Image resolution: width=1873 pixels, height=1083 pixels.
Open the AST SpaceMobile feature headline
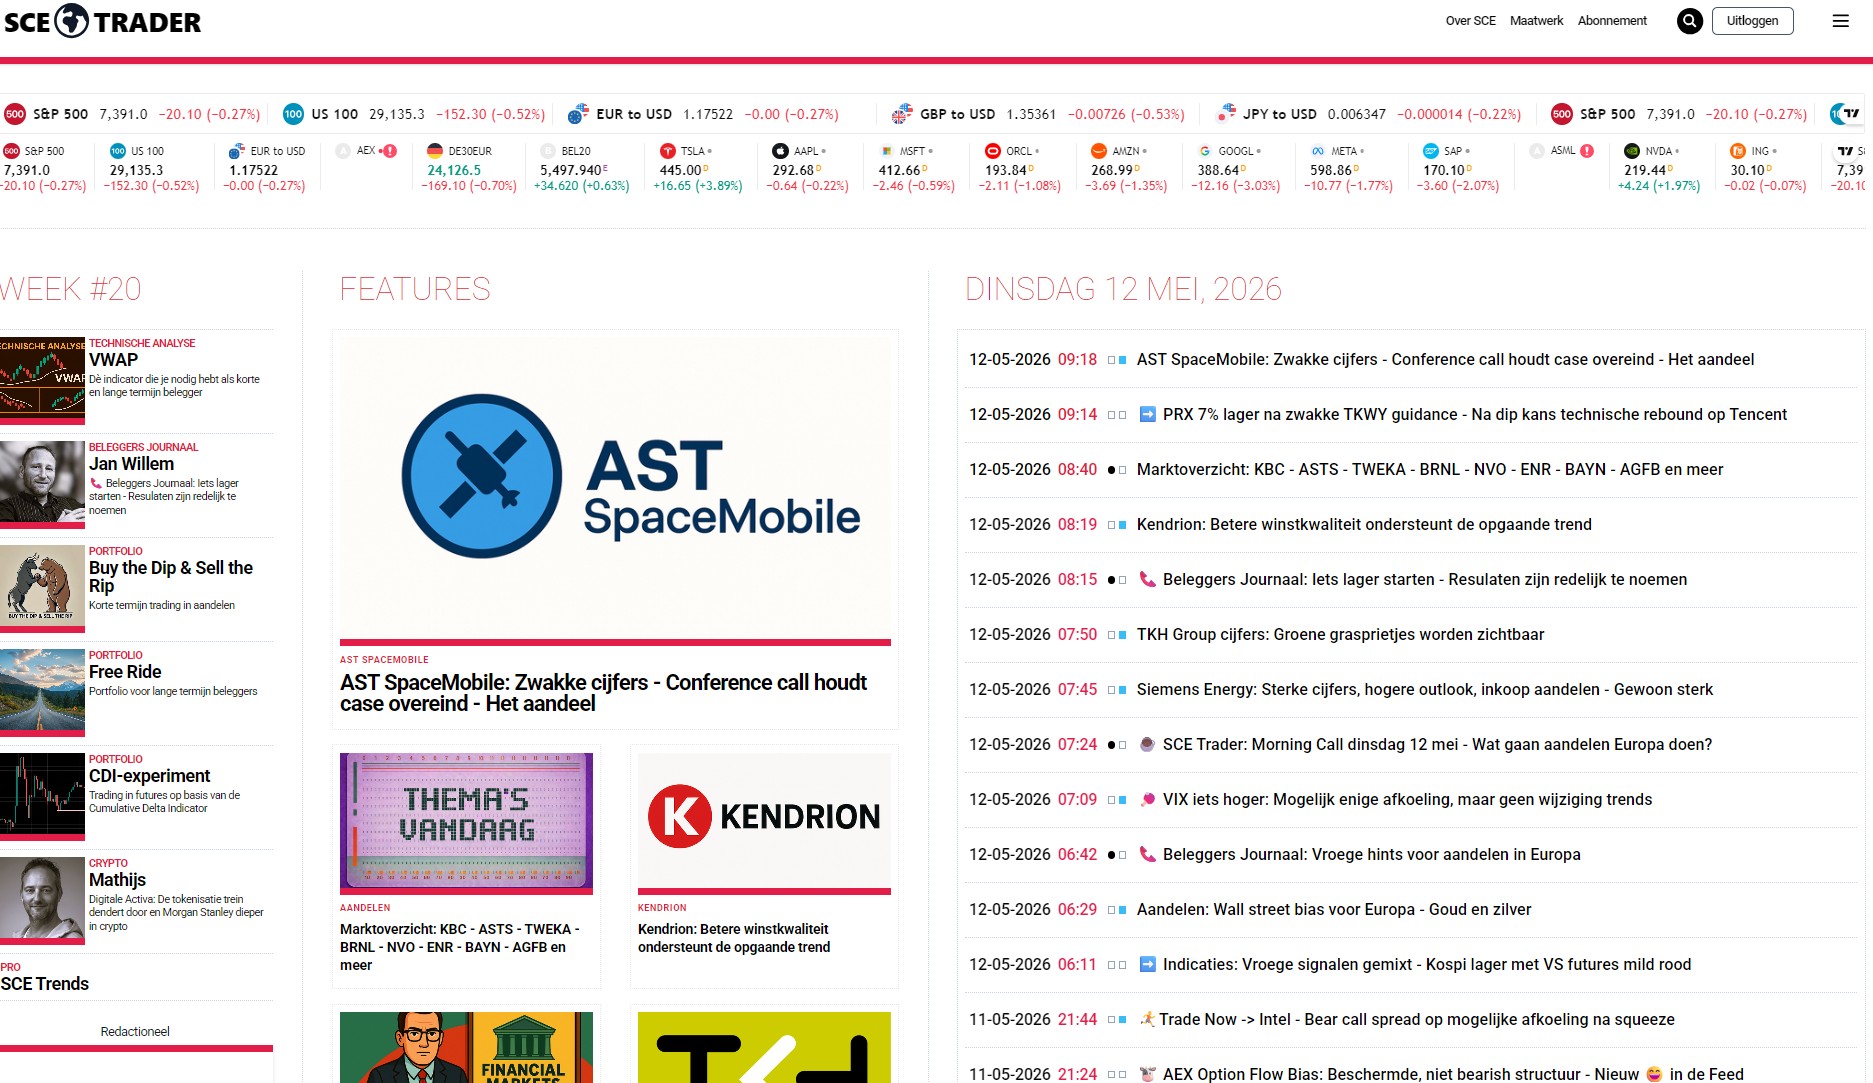click(603, 693)
